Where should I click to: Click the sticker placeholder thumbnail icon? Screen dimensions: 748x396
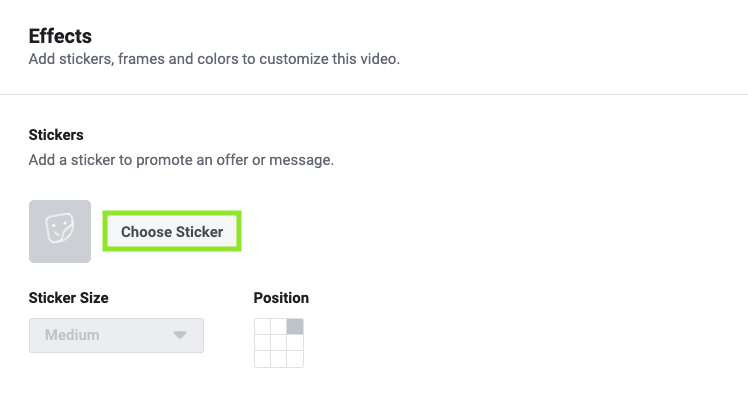[x=60, y=231]
